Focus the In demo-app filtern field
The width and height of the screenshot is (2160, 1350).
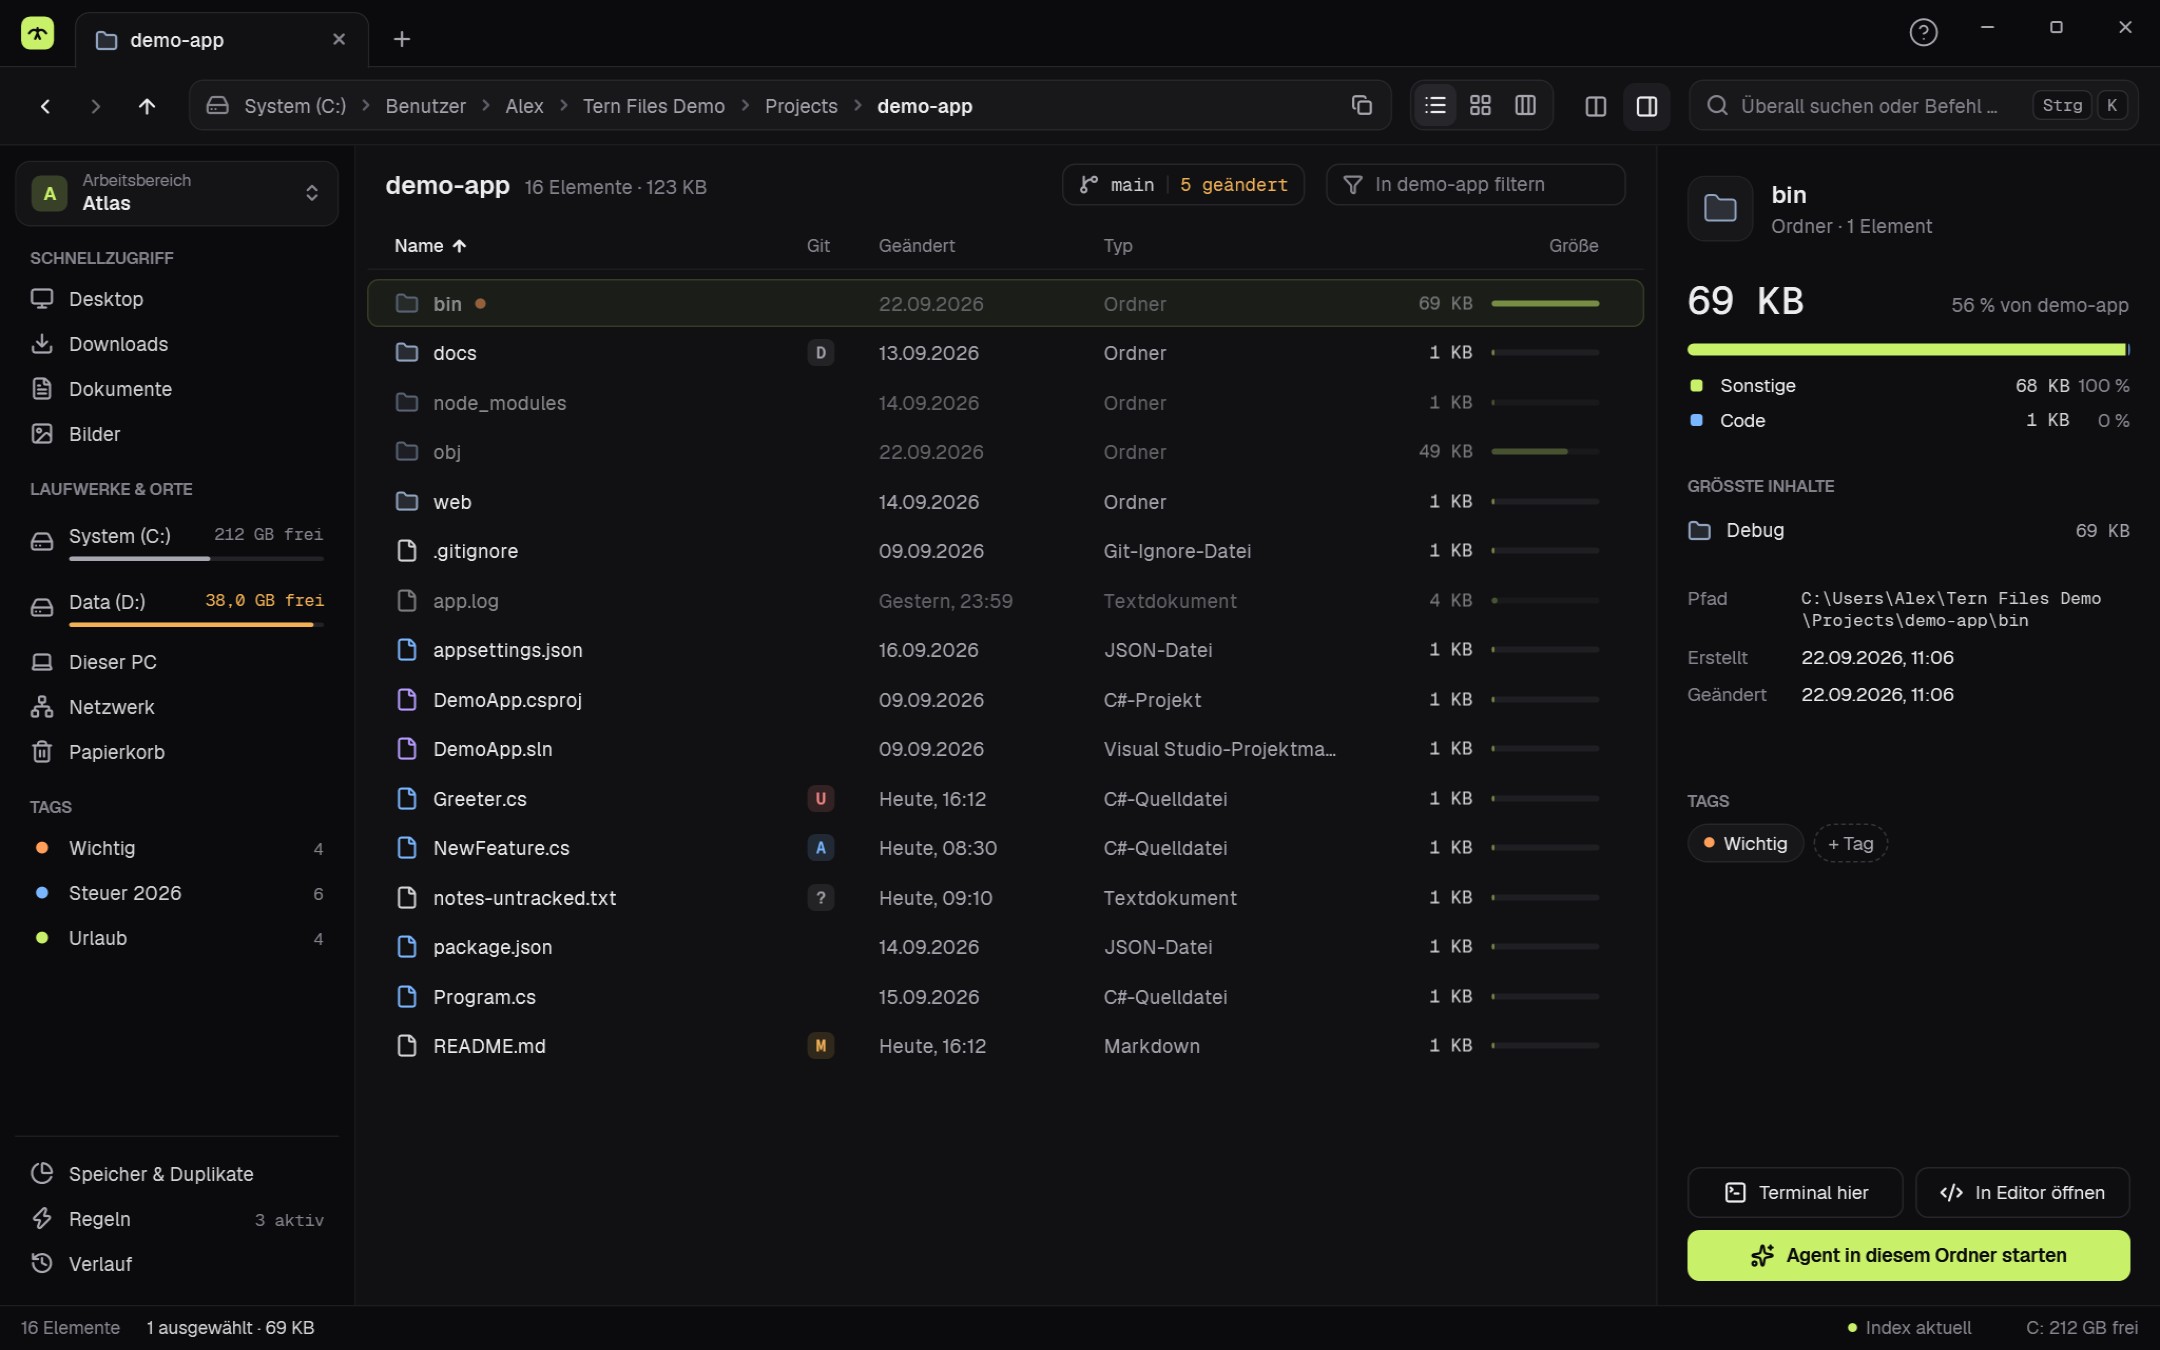1475,185
